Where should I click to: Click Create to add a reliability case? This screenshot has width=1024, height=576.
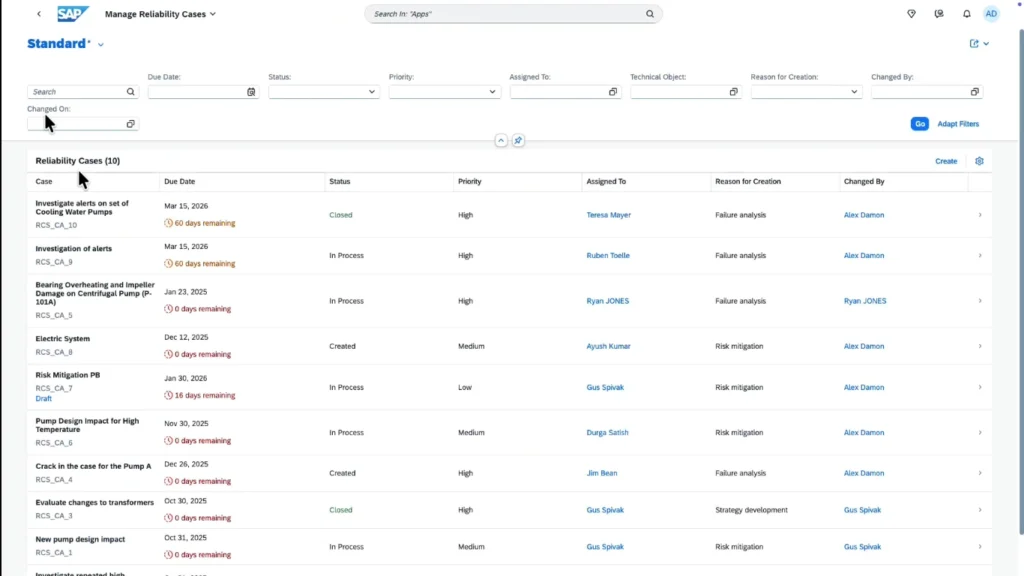coord(946,161)
